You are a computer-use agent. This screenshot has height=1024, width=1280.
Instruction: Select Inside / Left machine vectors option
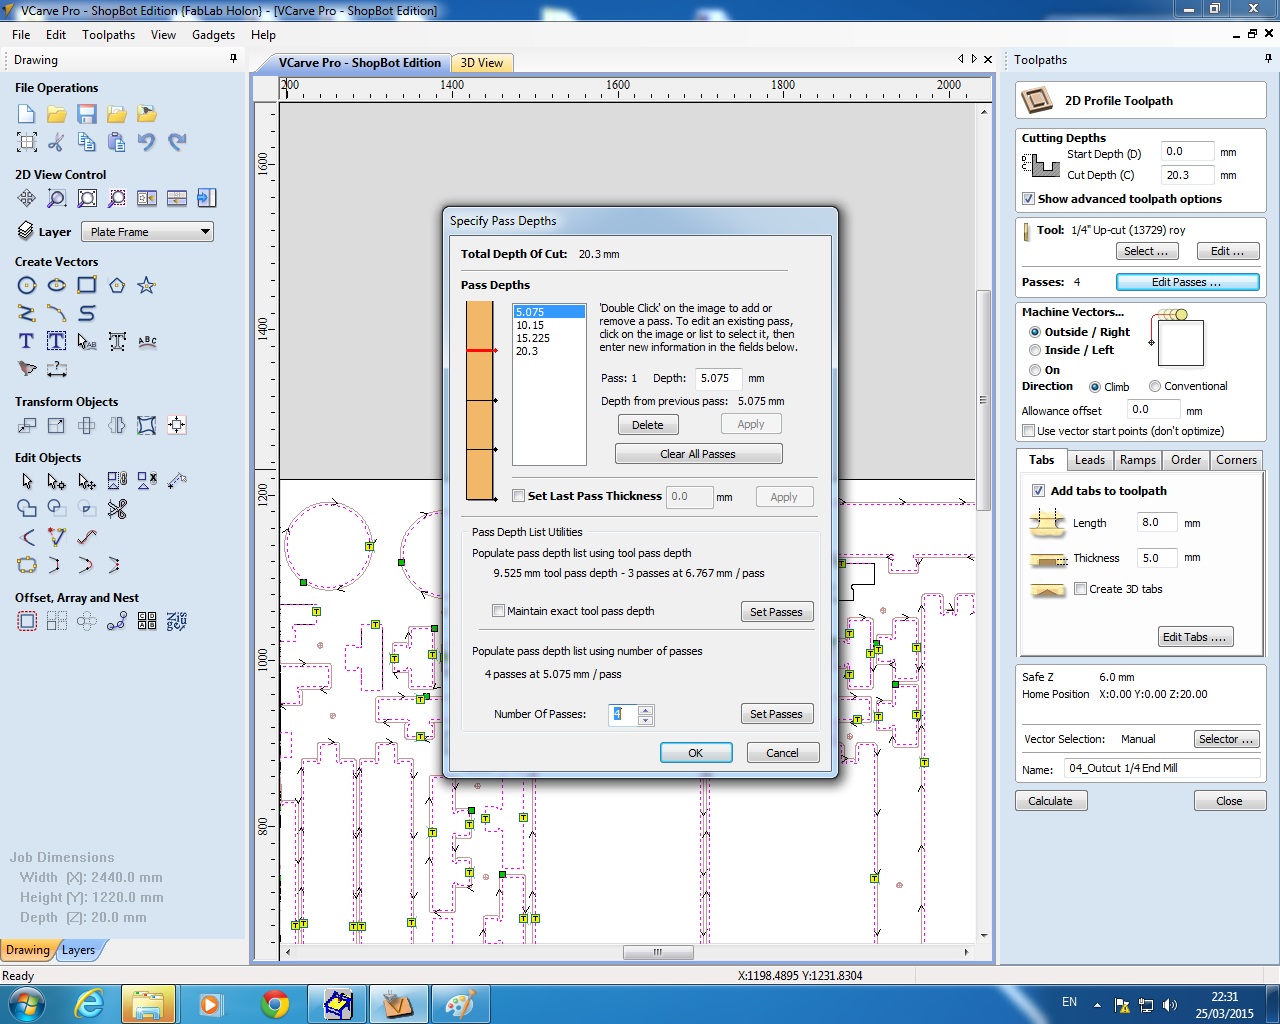click(1035, 350)
